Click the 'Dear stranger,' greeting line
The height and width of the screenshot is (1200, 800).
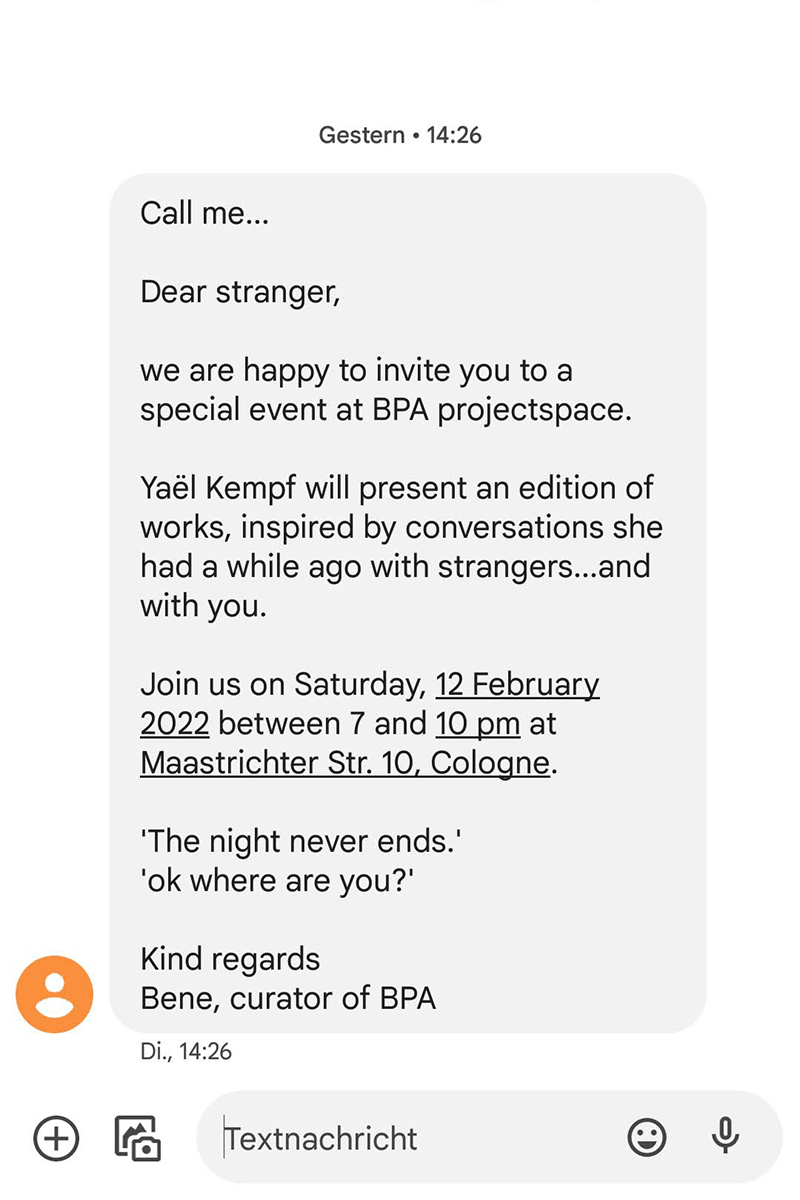(240, 292)
